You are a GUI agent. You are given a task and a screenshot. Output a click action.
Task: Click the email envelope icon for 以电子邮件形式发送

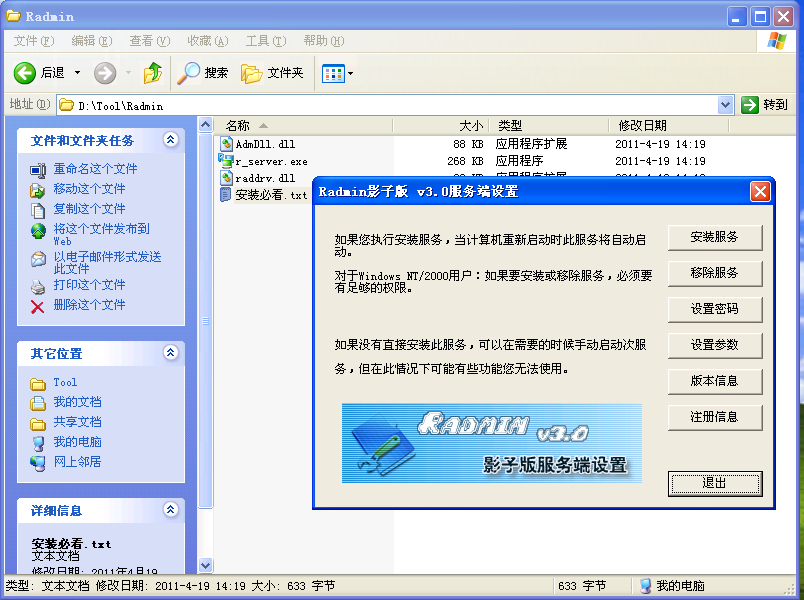[38, 259]
